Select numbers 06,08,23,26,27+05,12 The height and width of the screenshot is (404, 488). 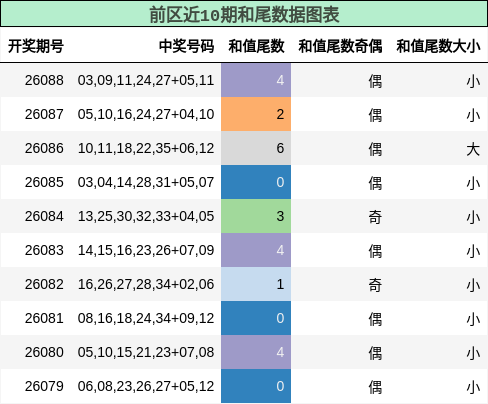pos(146,386)
